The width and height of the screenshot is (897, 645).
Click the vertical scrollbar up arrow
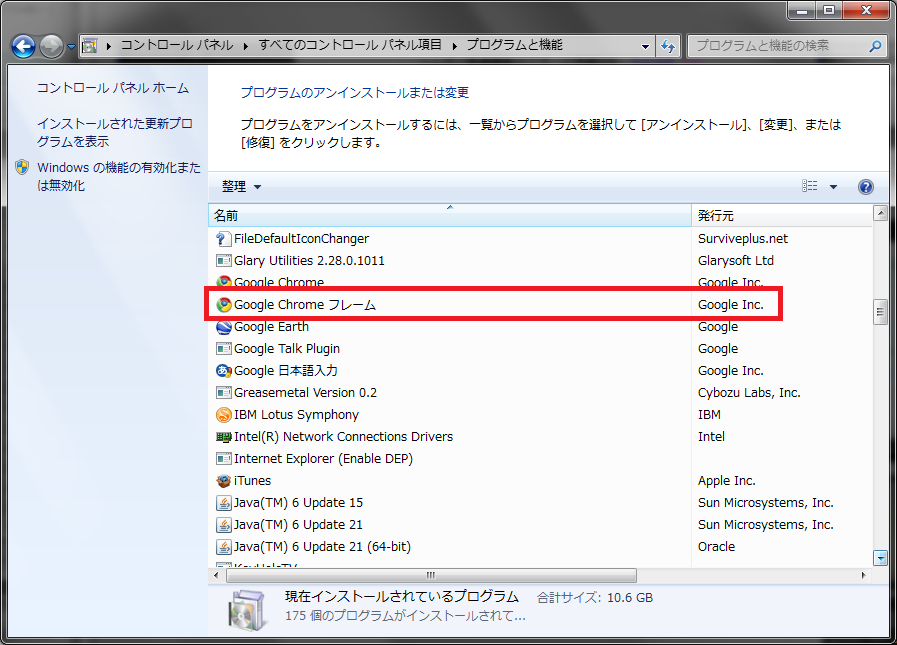880,214
